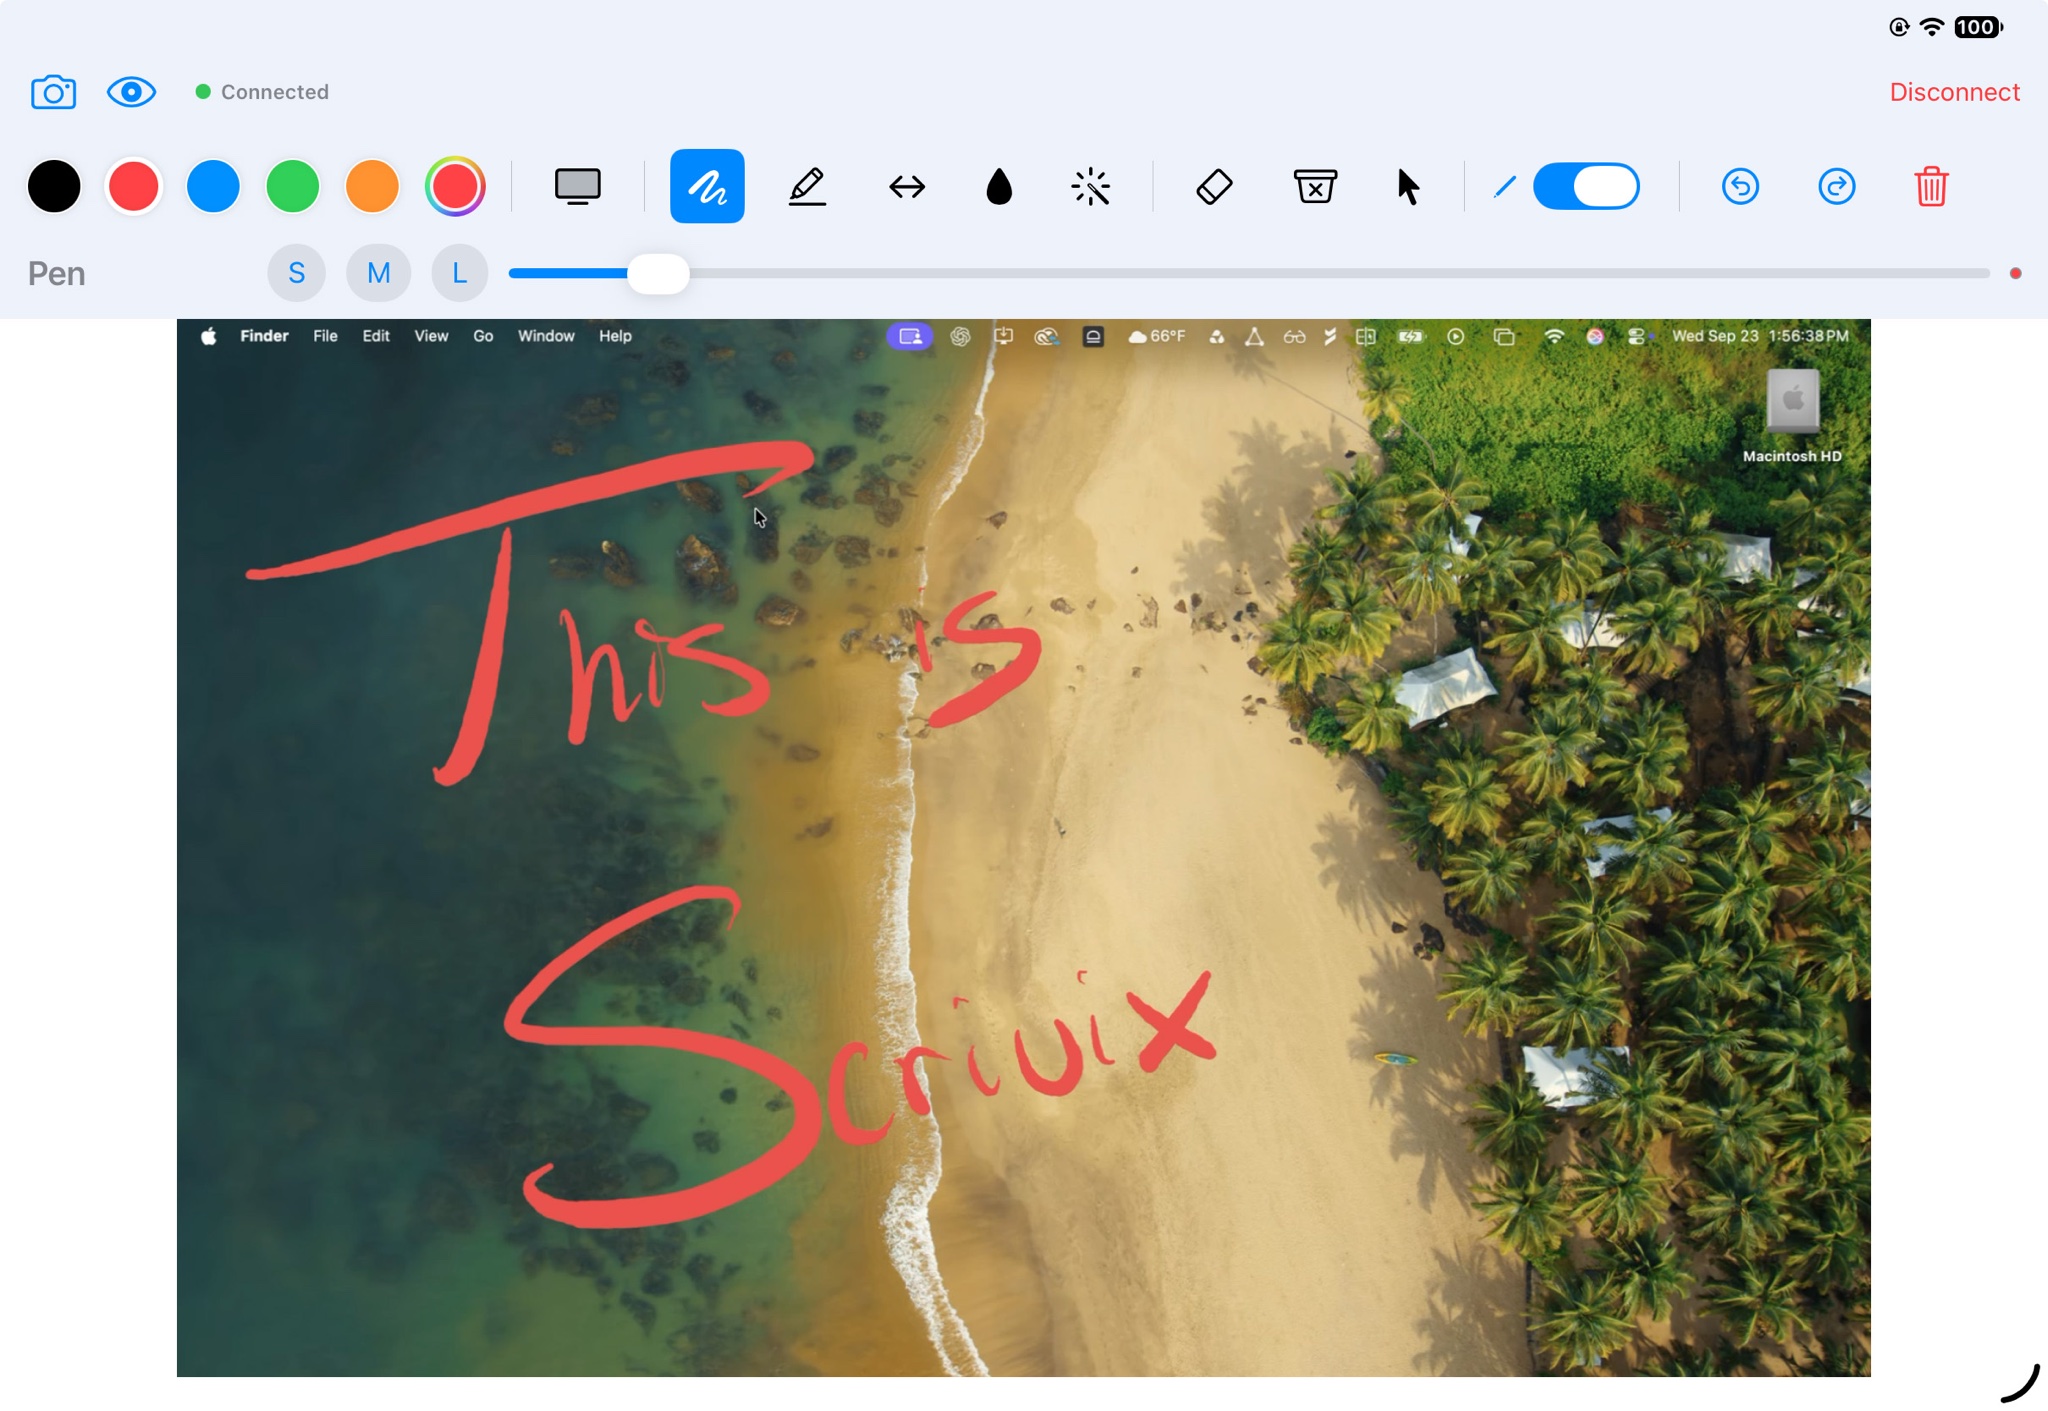Redo the last stroke
2048x1411 pixels.
(1836, 186)
